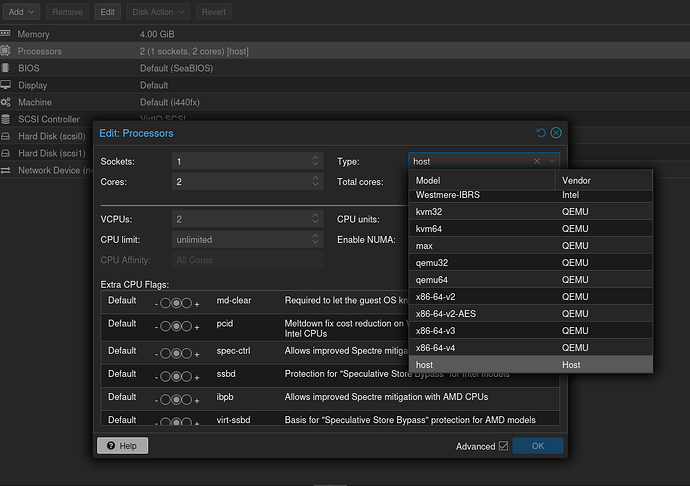This screenshot has height=486, width=690.
Task: Clear the Type field with the X
Action: [537, 161]
